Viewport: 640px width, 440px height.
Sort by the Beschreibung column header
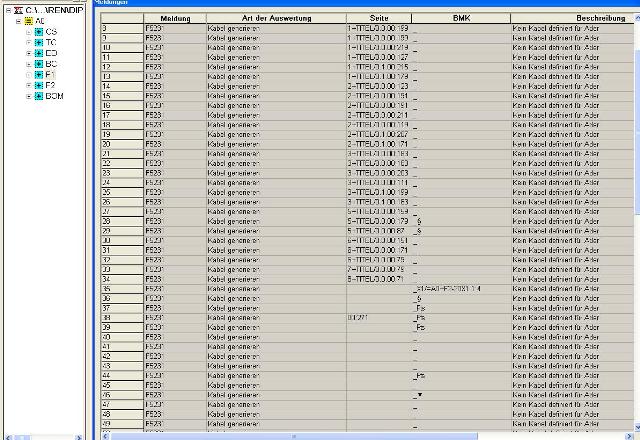571,18
